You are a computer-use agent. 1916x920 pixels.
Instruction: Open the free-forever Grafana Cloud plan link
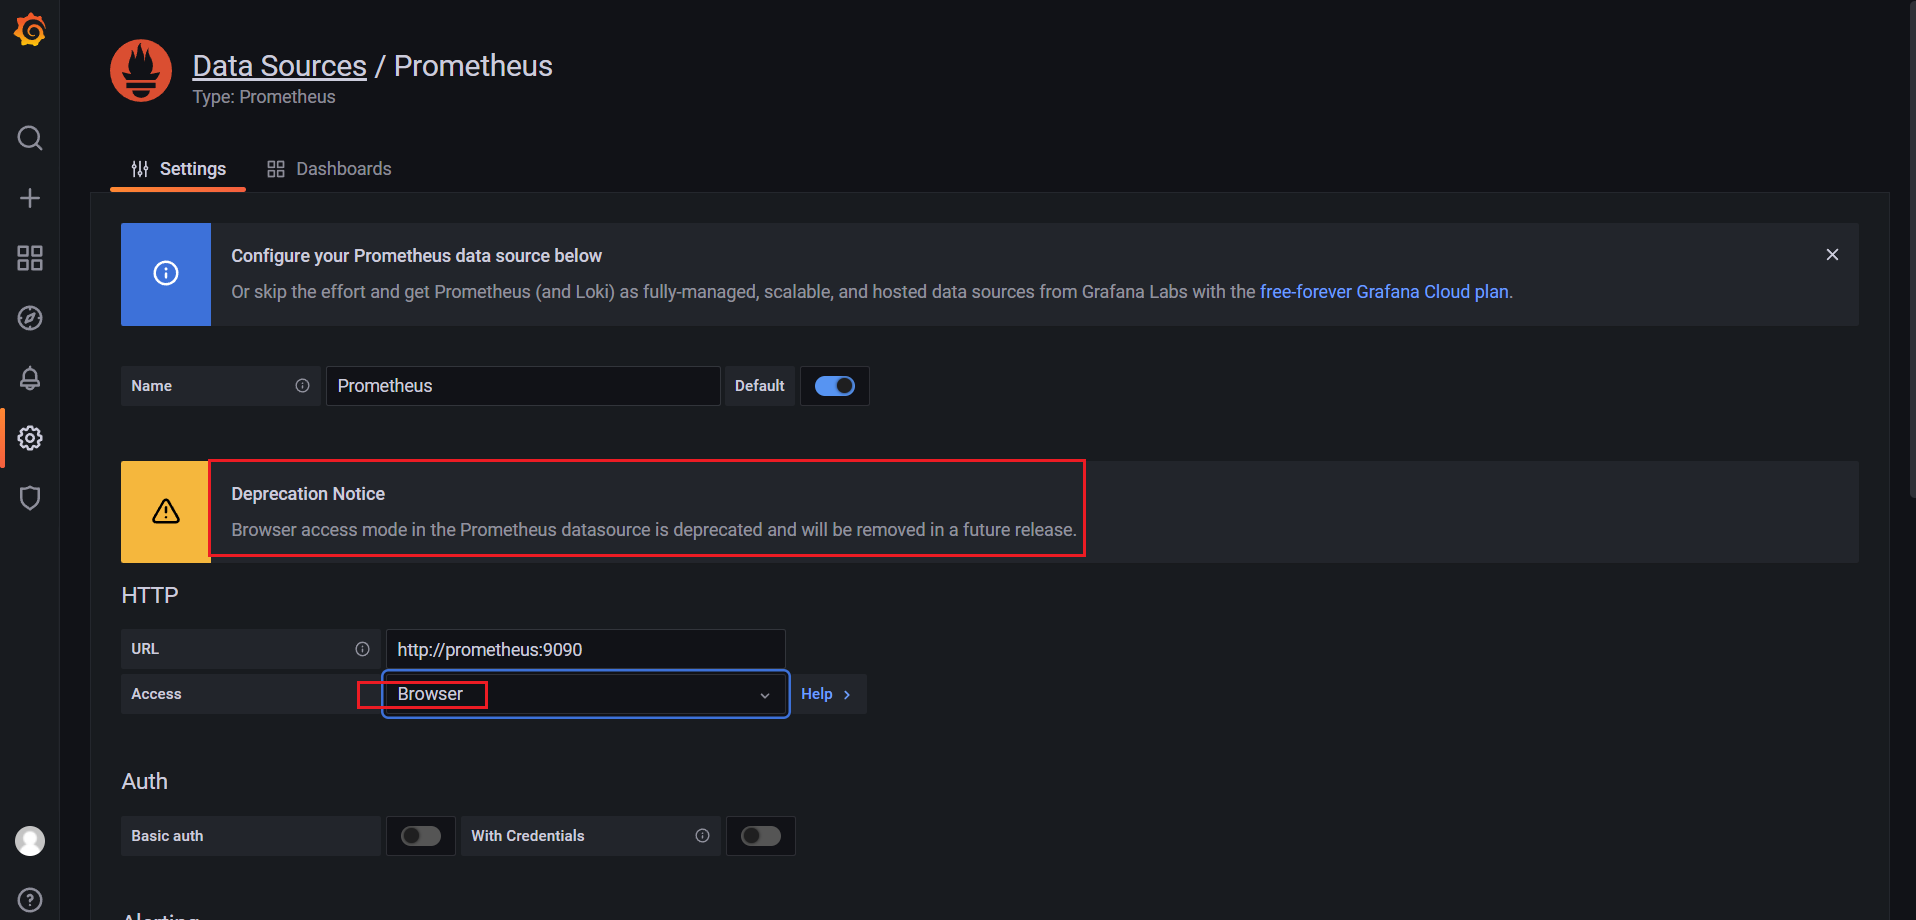pos(1384,292)
